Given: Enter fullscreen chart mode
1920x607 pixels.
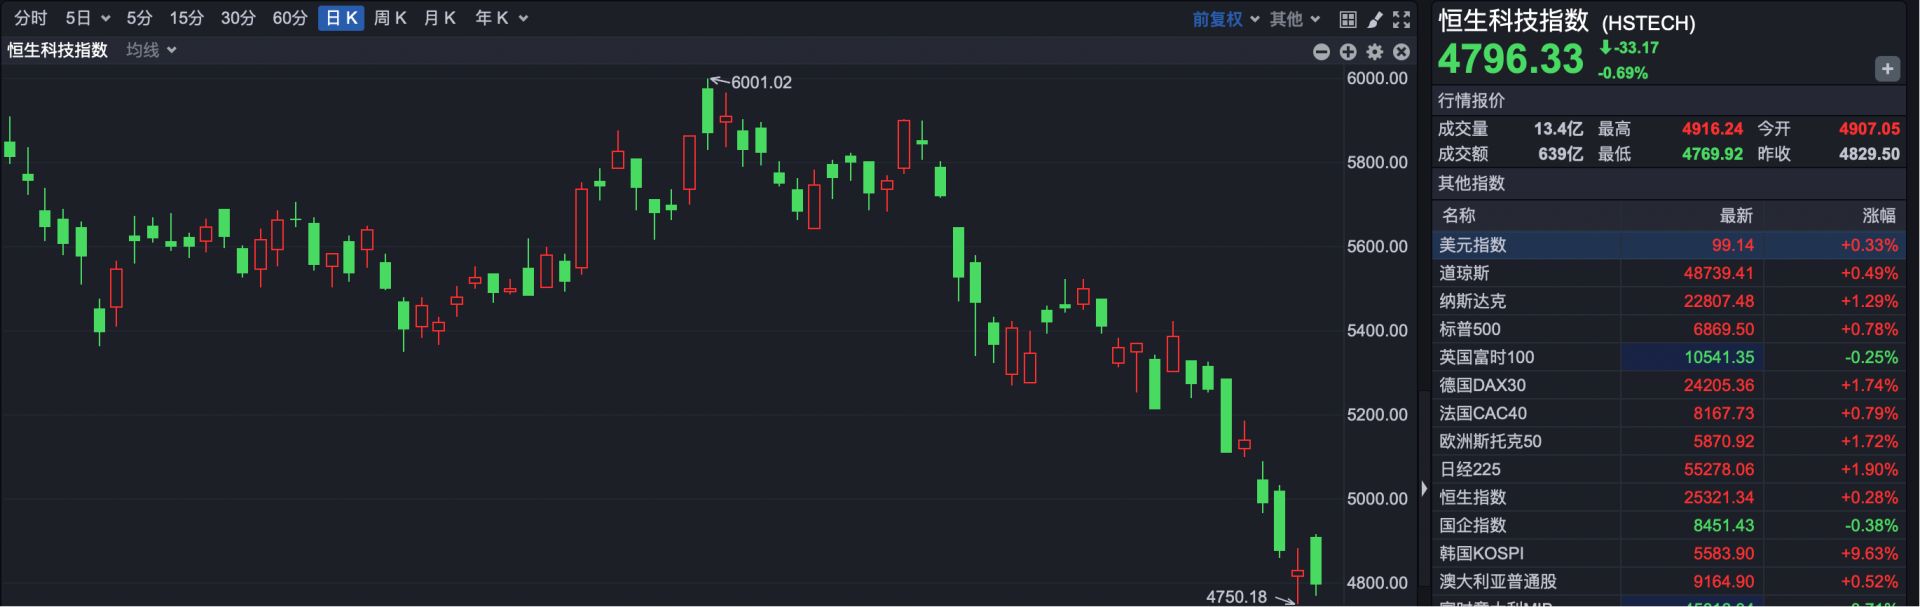Looking at the screenshot, I should (1402, 19).
